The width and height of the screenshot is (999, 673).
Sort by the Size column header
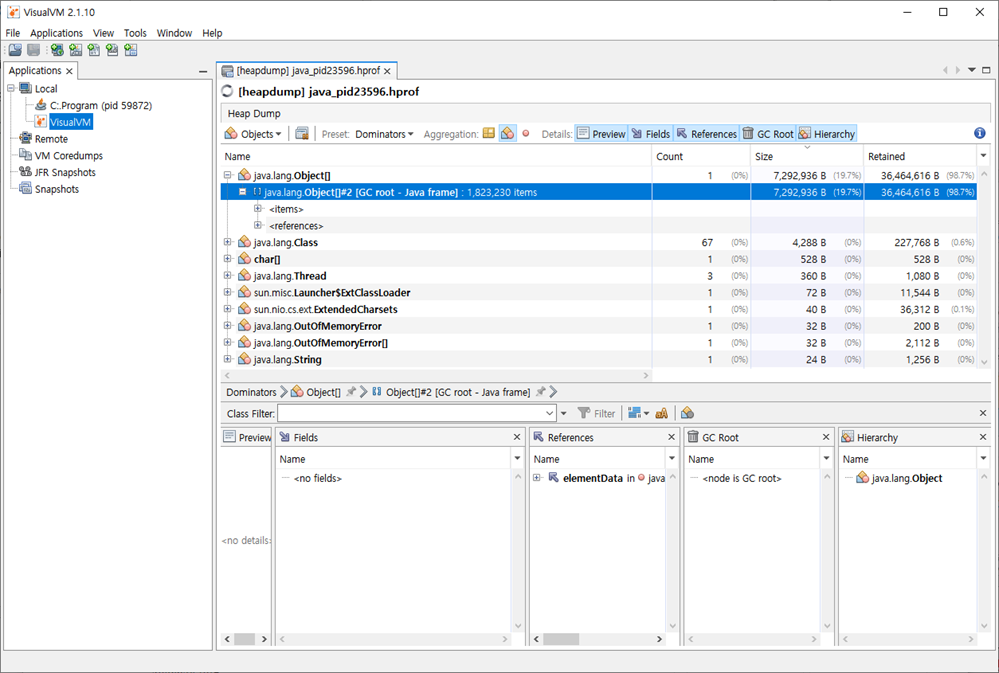click(807, 156)
